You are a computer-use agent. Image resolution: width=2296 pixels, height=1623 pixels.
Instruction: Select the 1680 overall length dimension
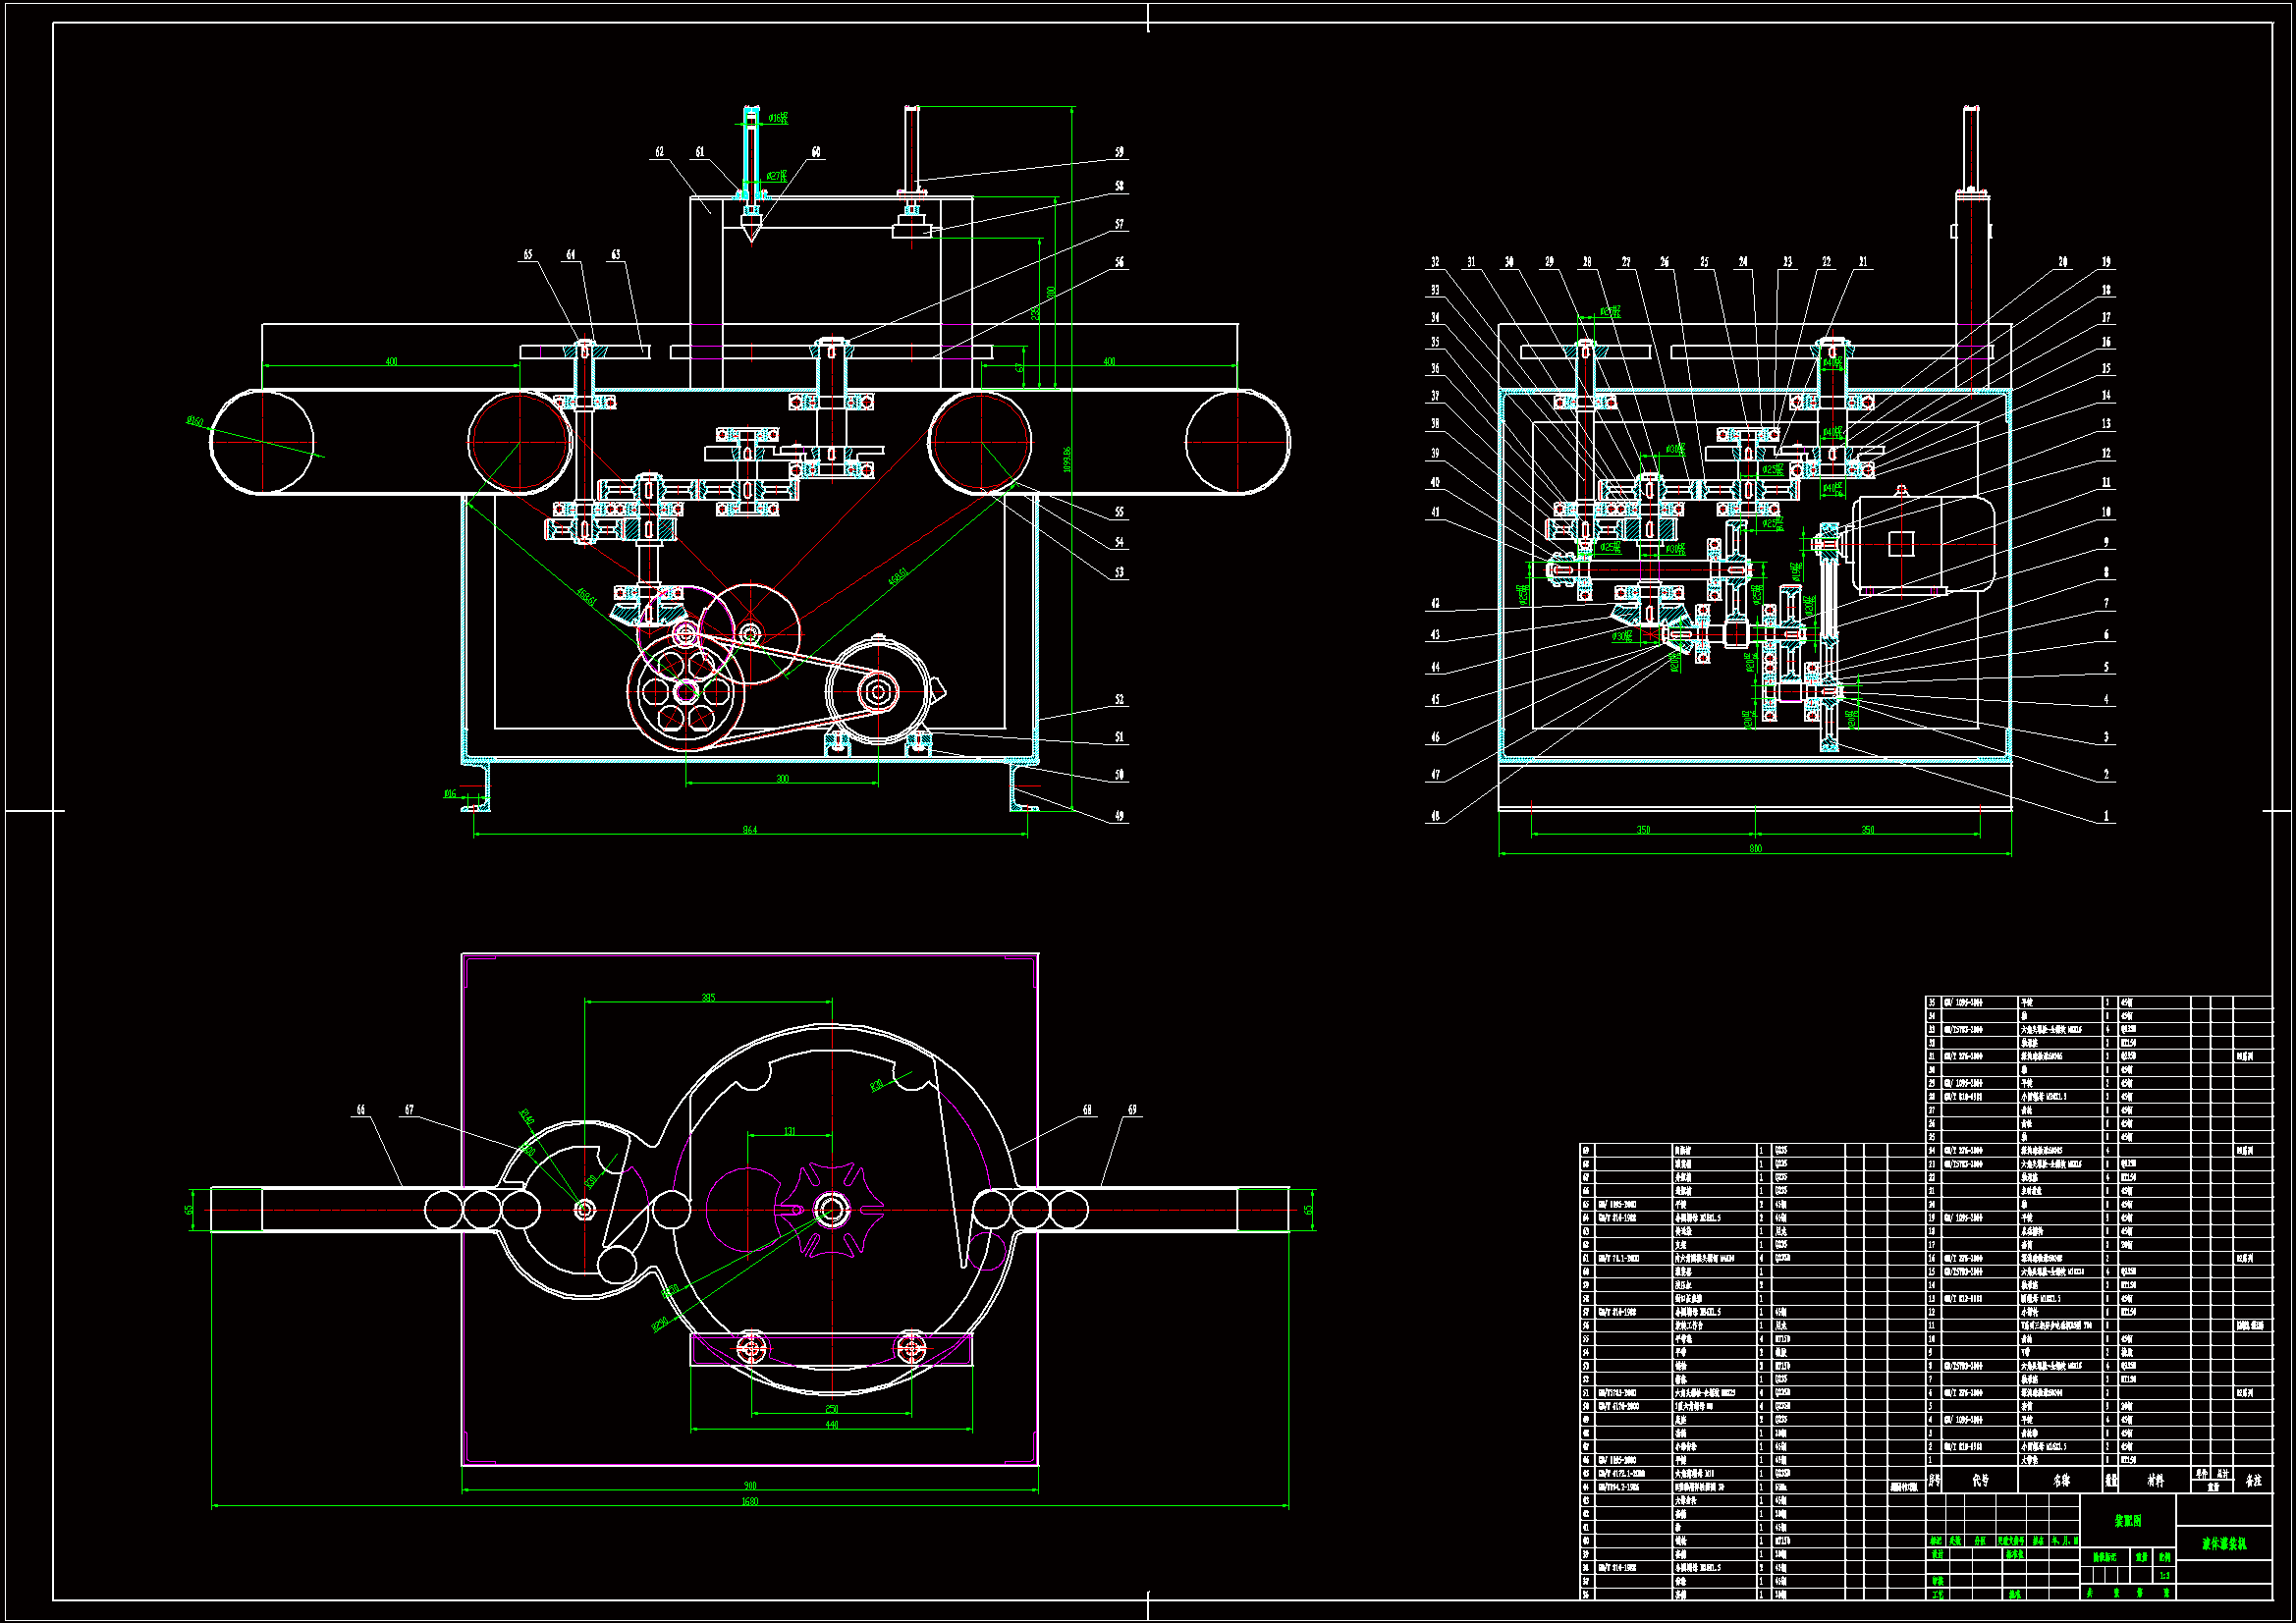tap(749, 1501)
